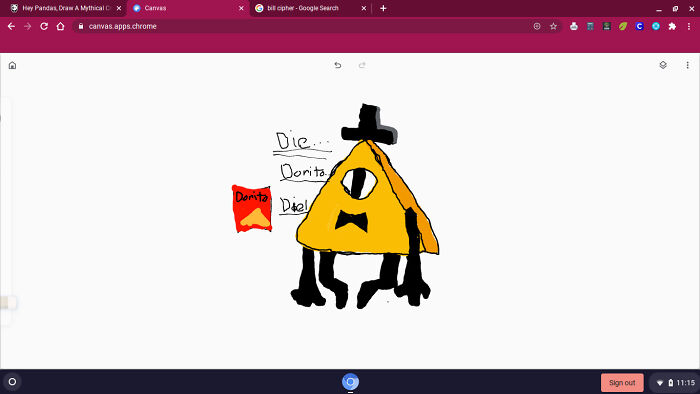Open the launcher circle button

click(12, 382)
